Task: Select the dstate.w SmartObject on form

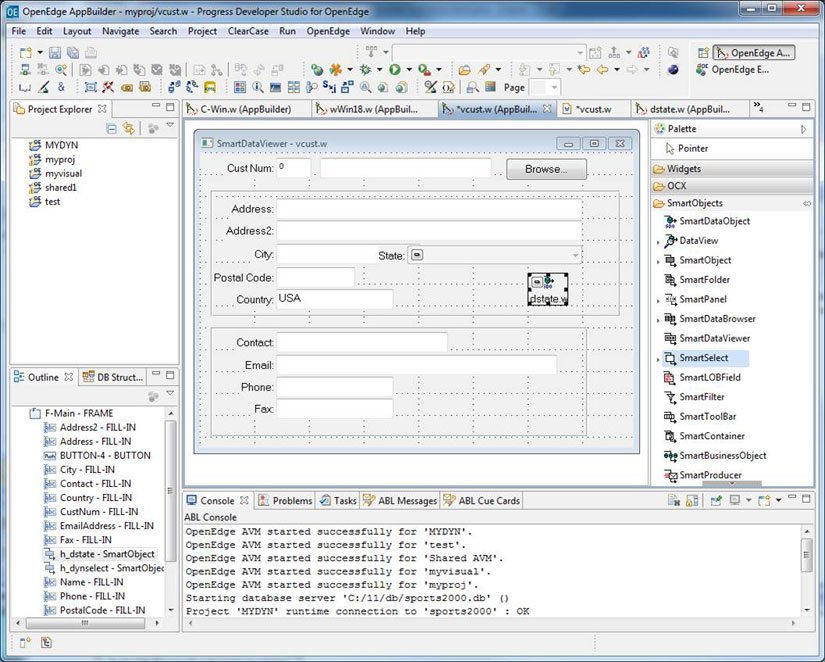Action: click(548, 288)
